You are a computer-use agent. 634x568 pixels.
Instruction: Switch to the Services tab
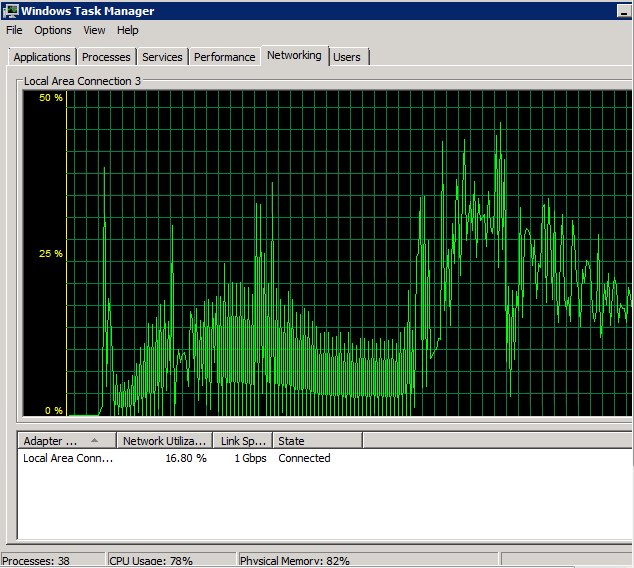[x=162, y=57]
